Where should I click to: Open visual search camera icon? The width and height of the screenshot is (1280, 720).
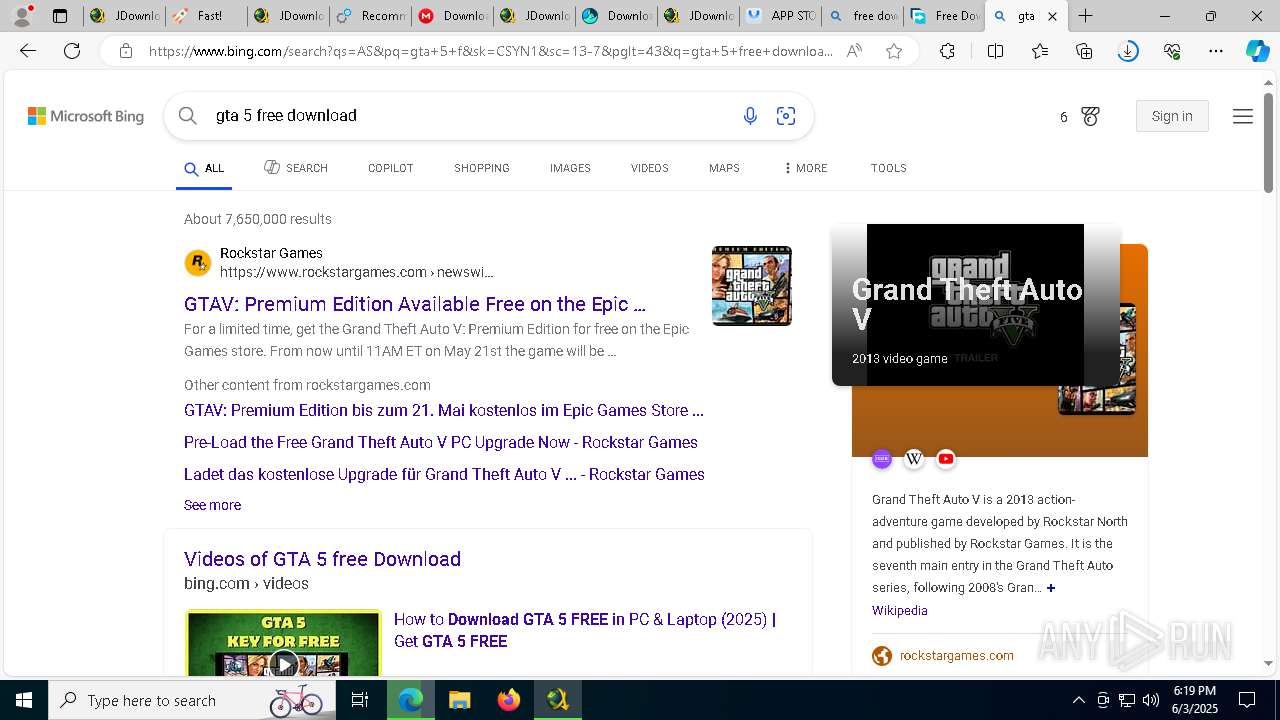[786, 116]
